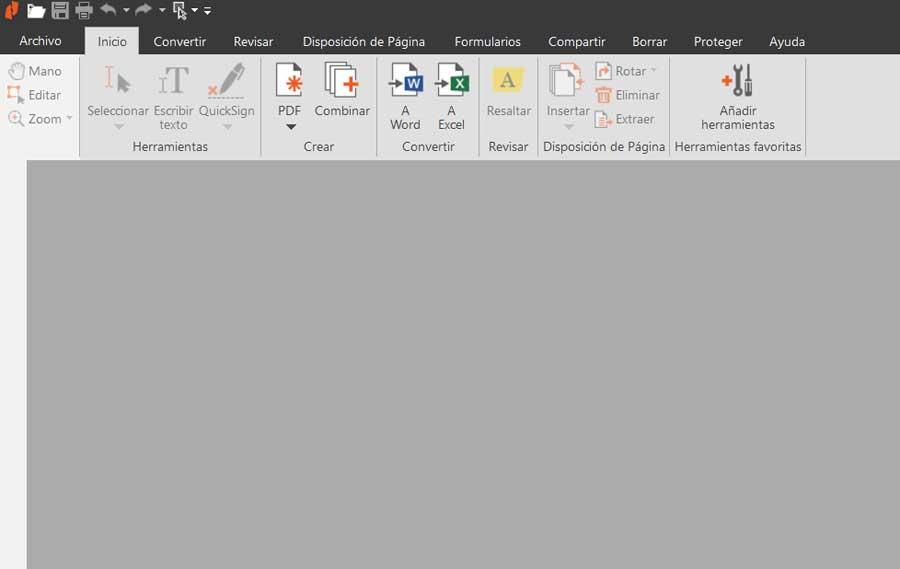Pick the Seleccionar text cursor tool

click(x=118, y=90)
